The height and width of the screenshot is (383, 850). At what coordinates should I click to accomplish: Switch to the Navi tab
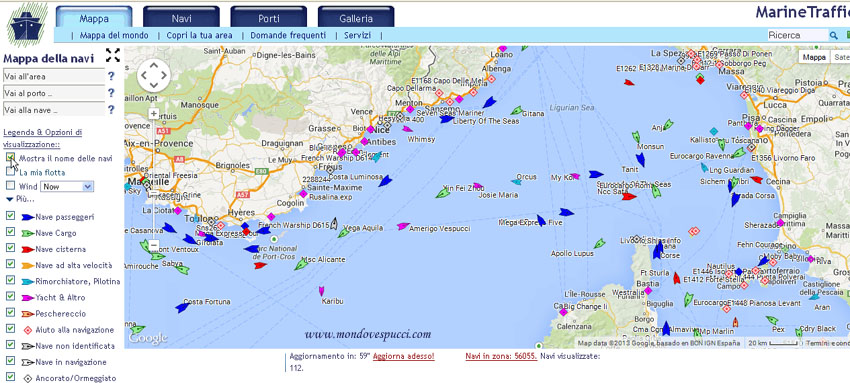click(182, 18)
